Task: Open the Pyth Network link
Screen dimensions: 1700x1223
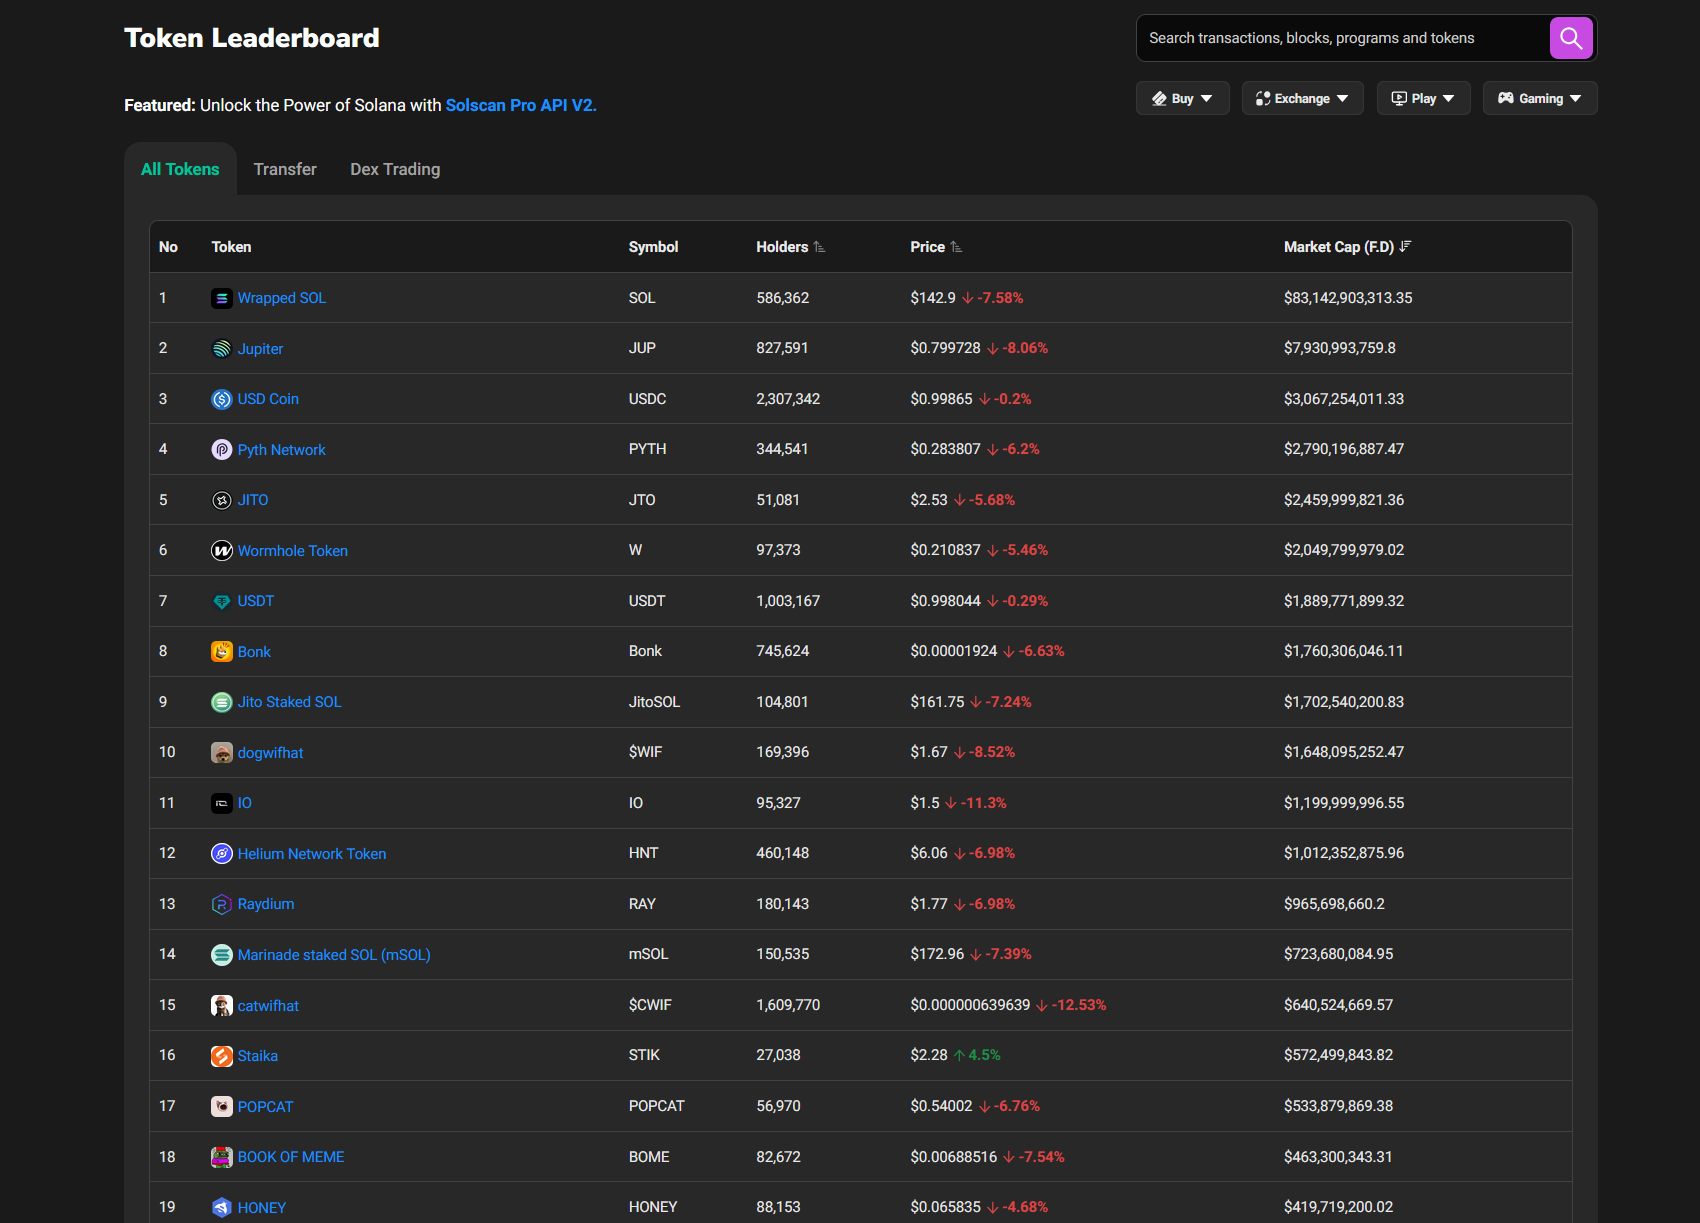Action: [281, 450]
